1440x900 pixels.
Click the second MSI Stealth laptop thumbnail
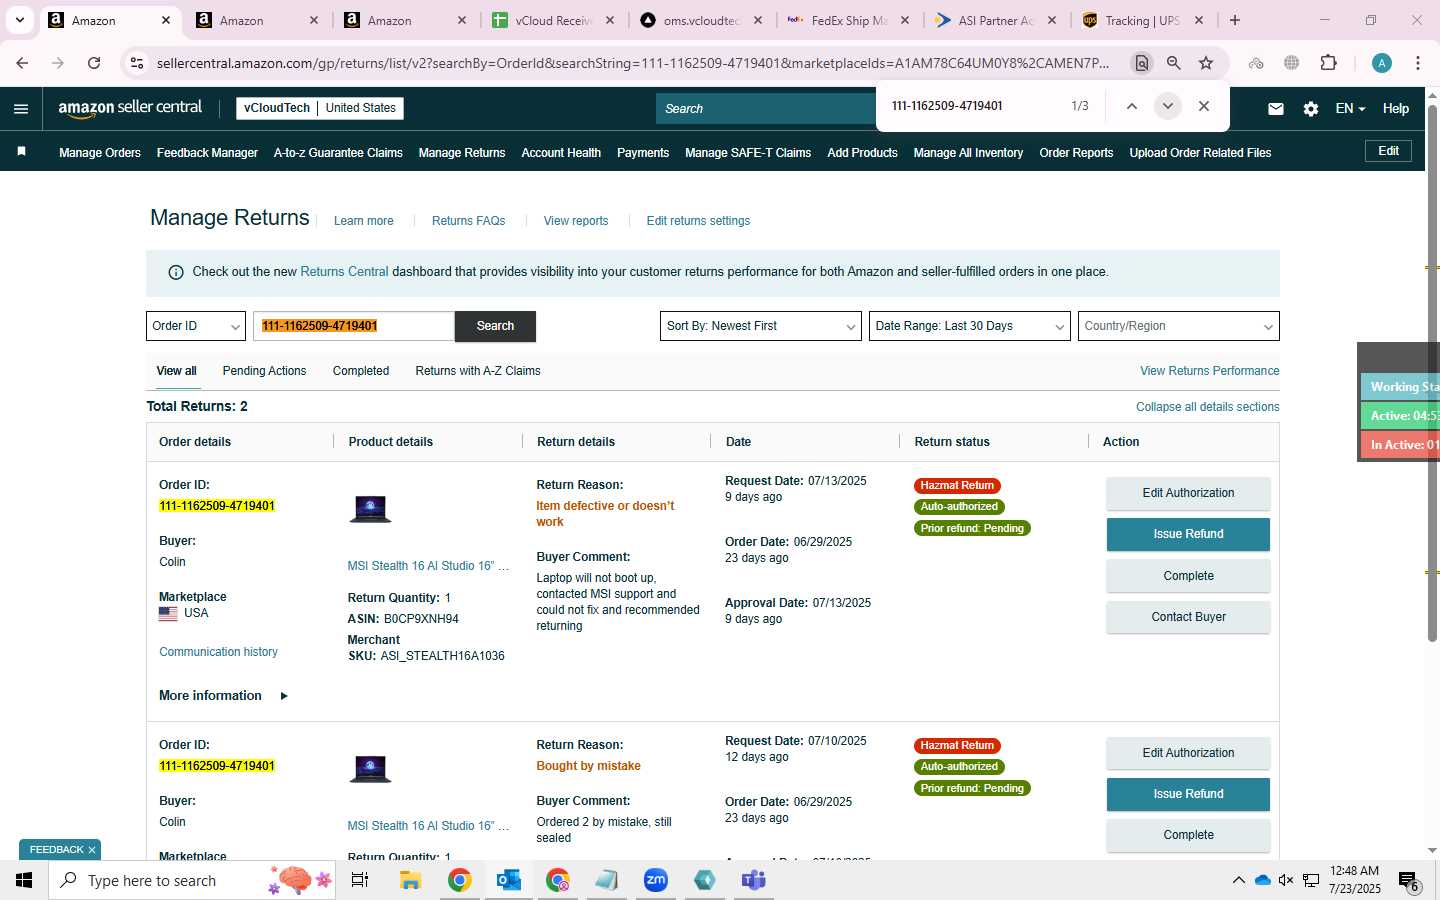370,769
